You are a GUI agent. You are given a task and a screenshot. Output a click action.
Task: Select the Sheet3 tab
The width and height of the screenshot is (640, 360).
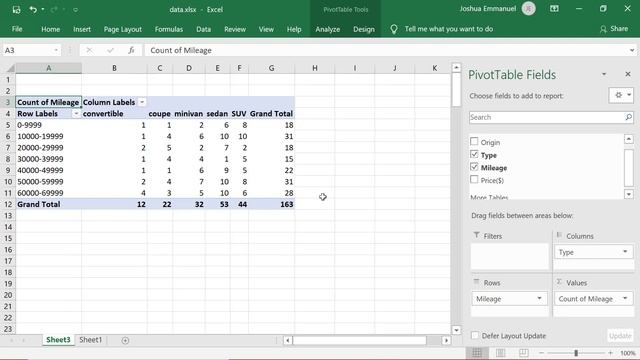58,340
